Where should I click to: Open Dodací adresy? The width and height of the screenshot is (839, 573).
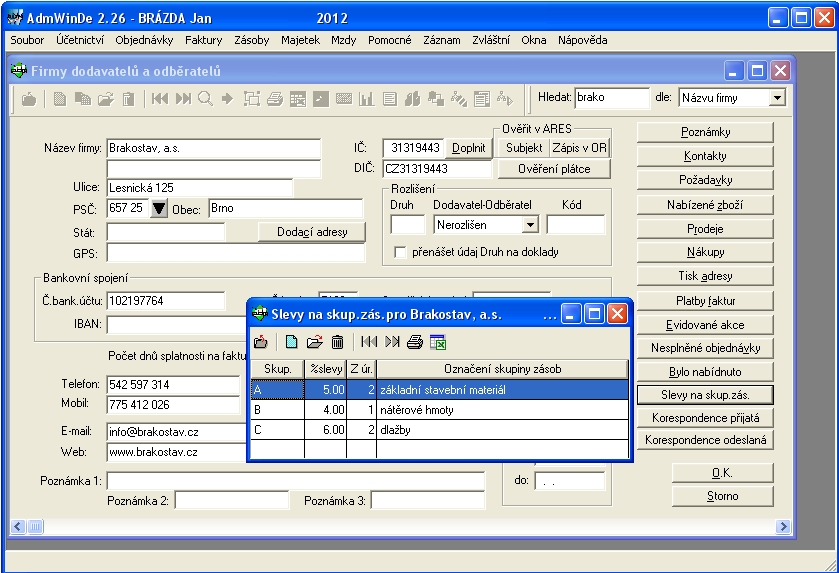coord(312,232)
